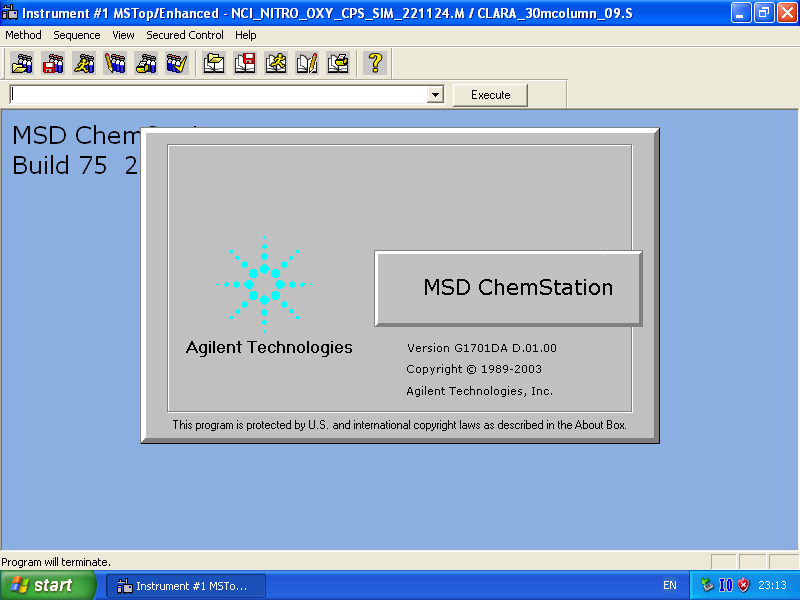Click the Print Method toolbar icon

pyautogui.click(x=338, y=63)
